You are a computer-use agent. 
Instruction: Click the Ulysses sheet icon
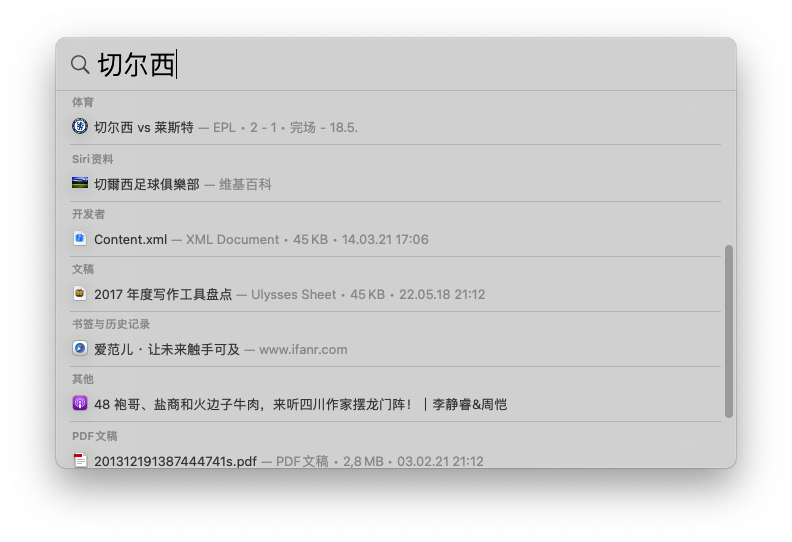click(x=80, y=293)
